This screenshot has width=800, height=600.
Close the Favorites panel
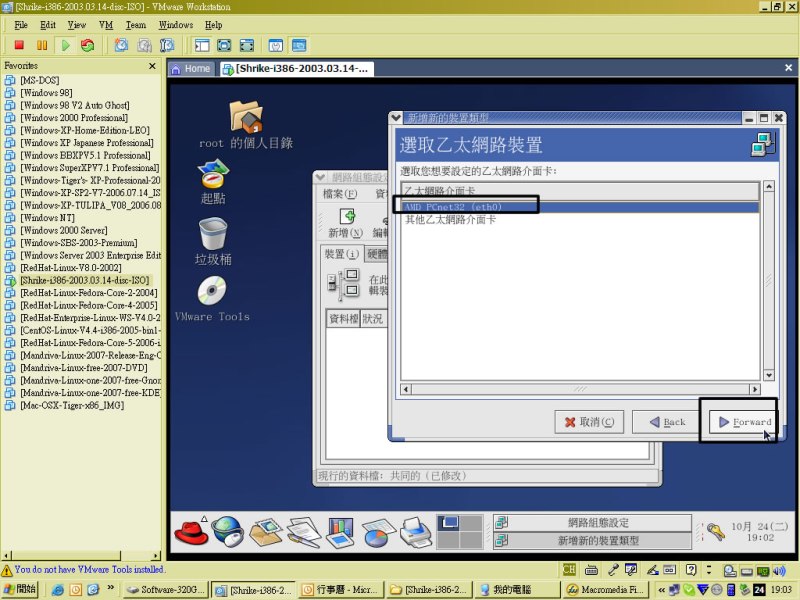click(x=152, y=66)
